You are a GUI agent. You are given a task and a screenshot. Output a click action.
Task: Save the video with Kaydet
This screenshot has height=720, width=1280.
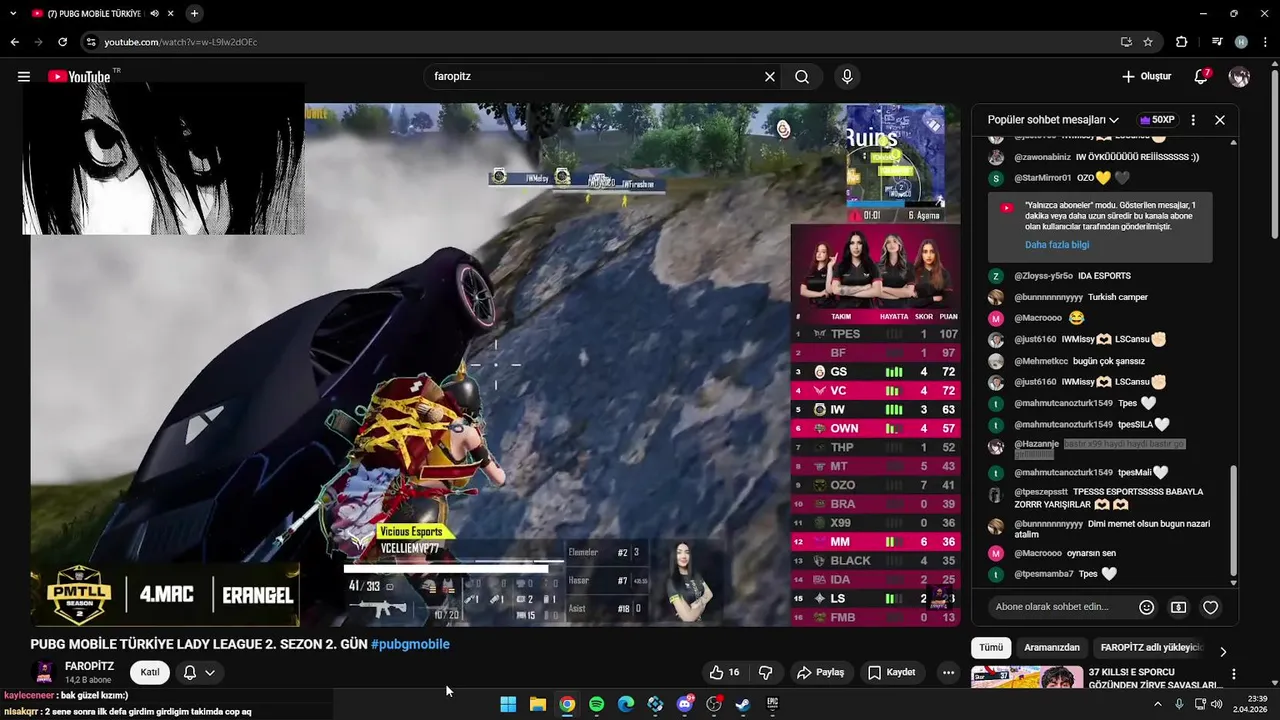(x=891, y=672)
